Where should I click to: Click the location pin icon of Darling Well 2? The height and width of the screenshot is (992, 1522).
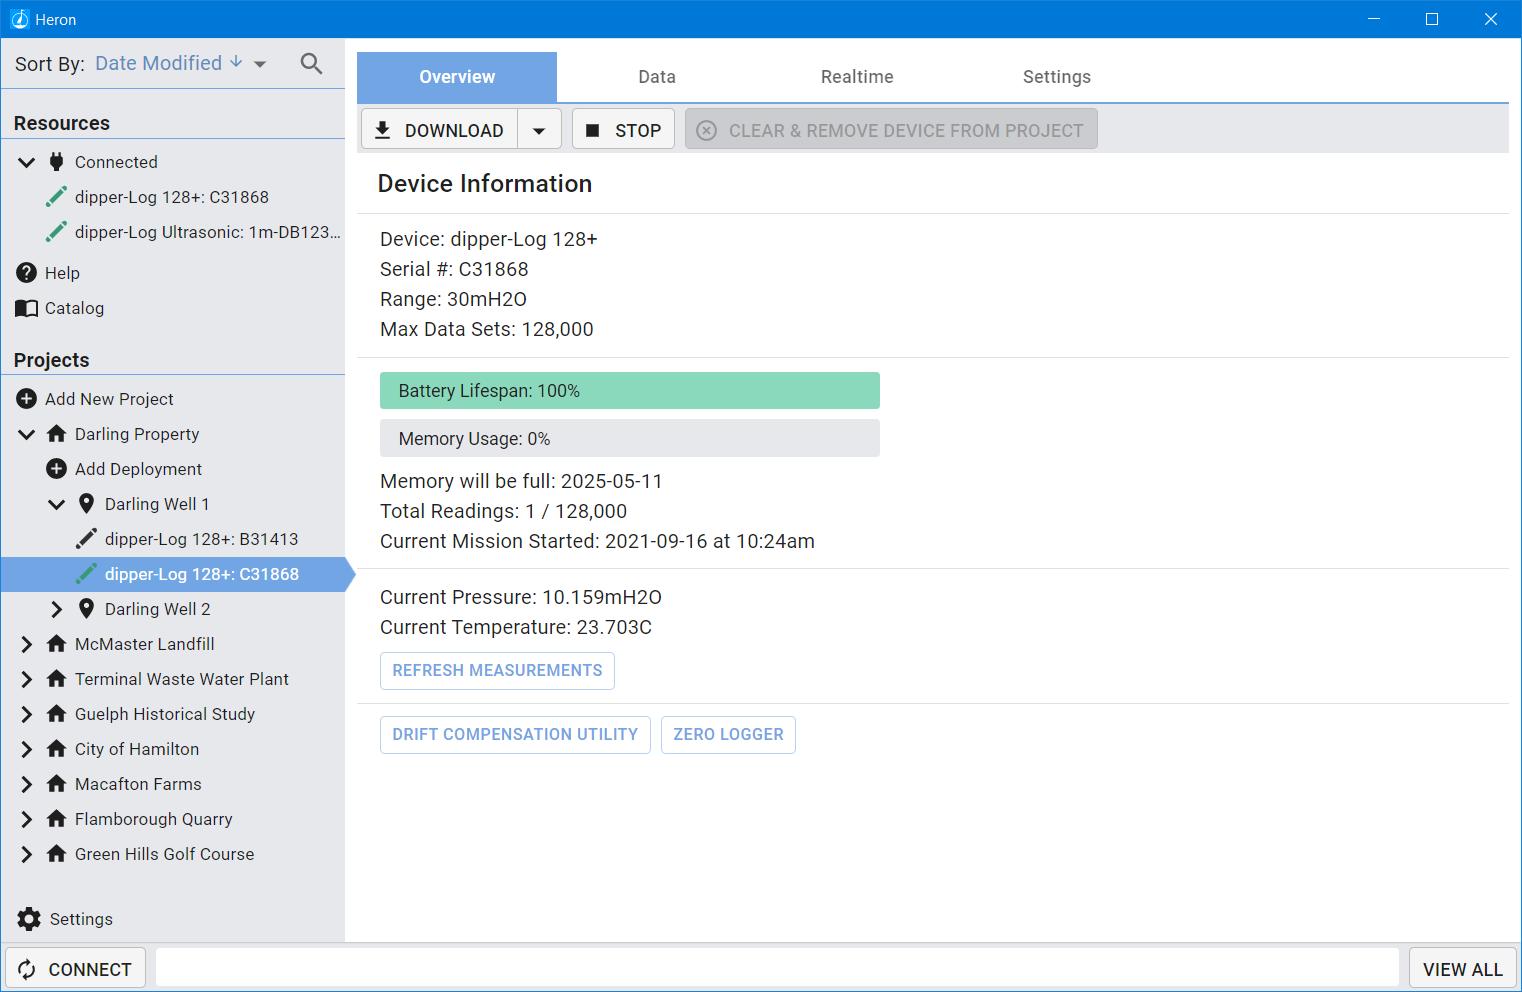click(87, 609)
